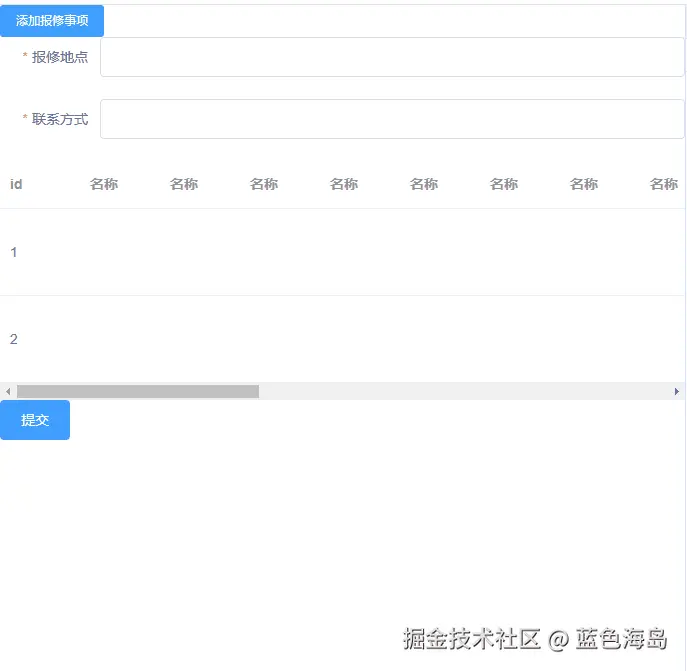Screen dimensions: 687x671
Task: Click the id column header
Action: coord(16,184)
